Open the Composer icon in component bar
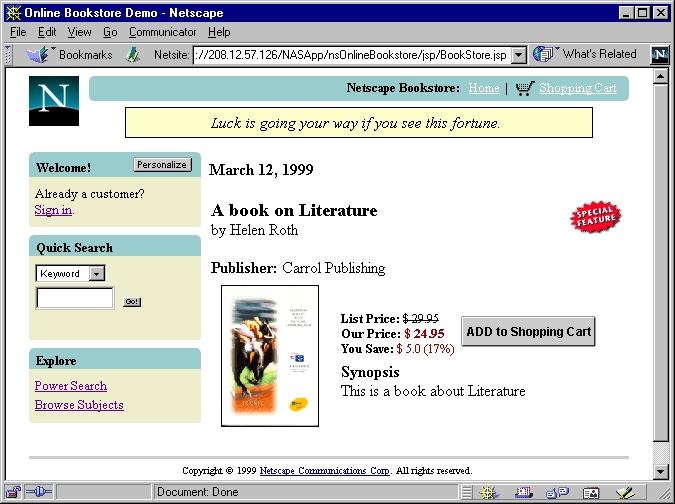The image size is (675, 504). (625, 492)
